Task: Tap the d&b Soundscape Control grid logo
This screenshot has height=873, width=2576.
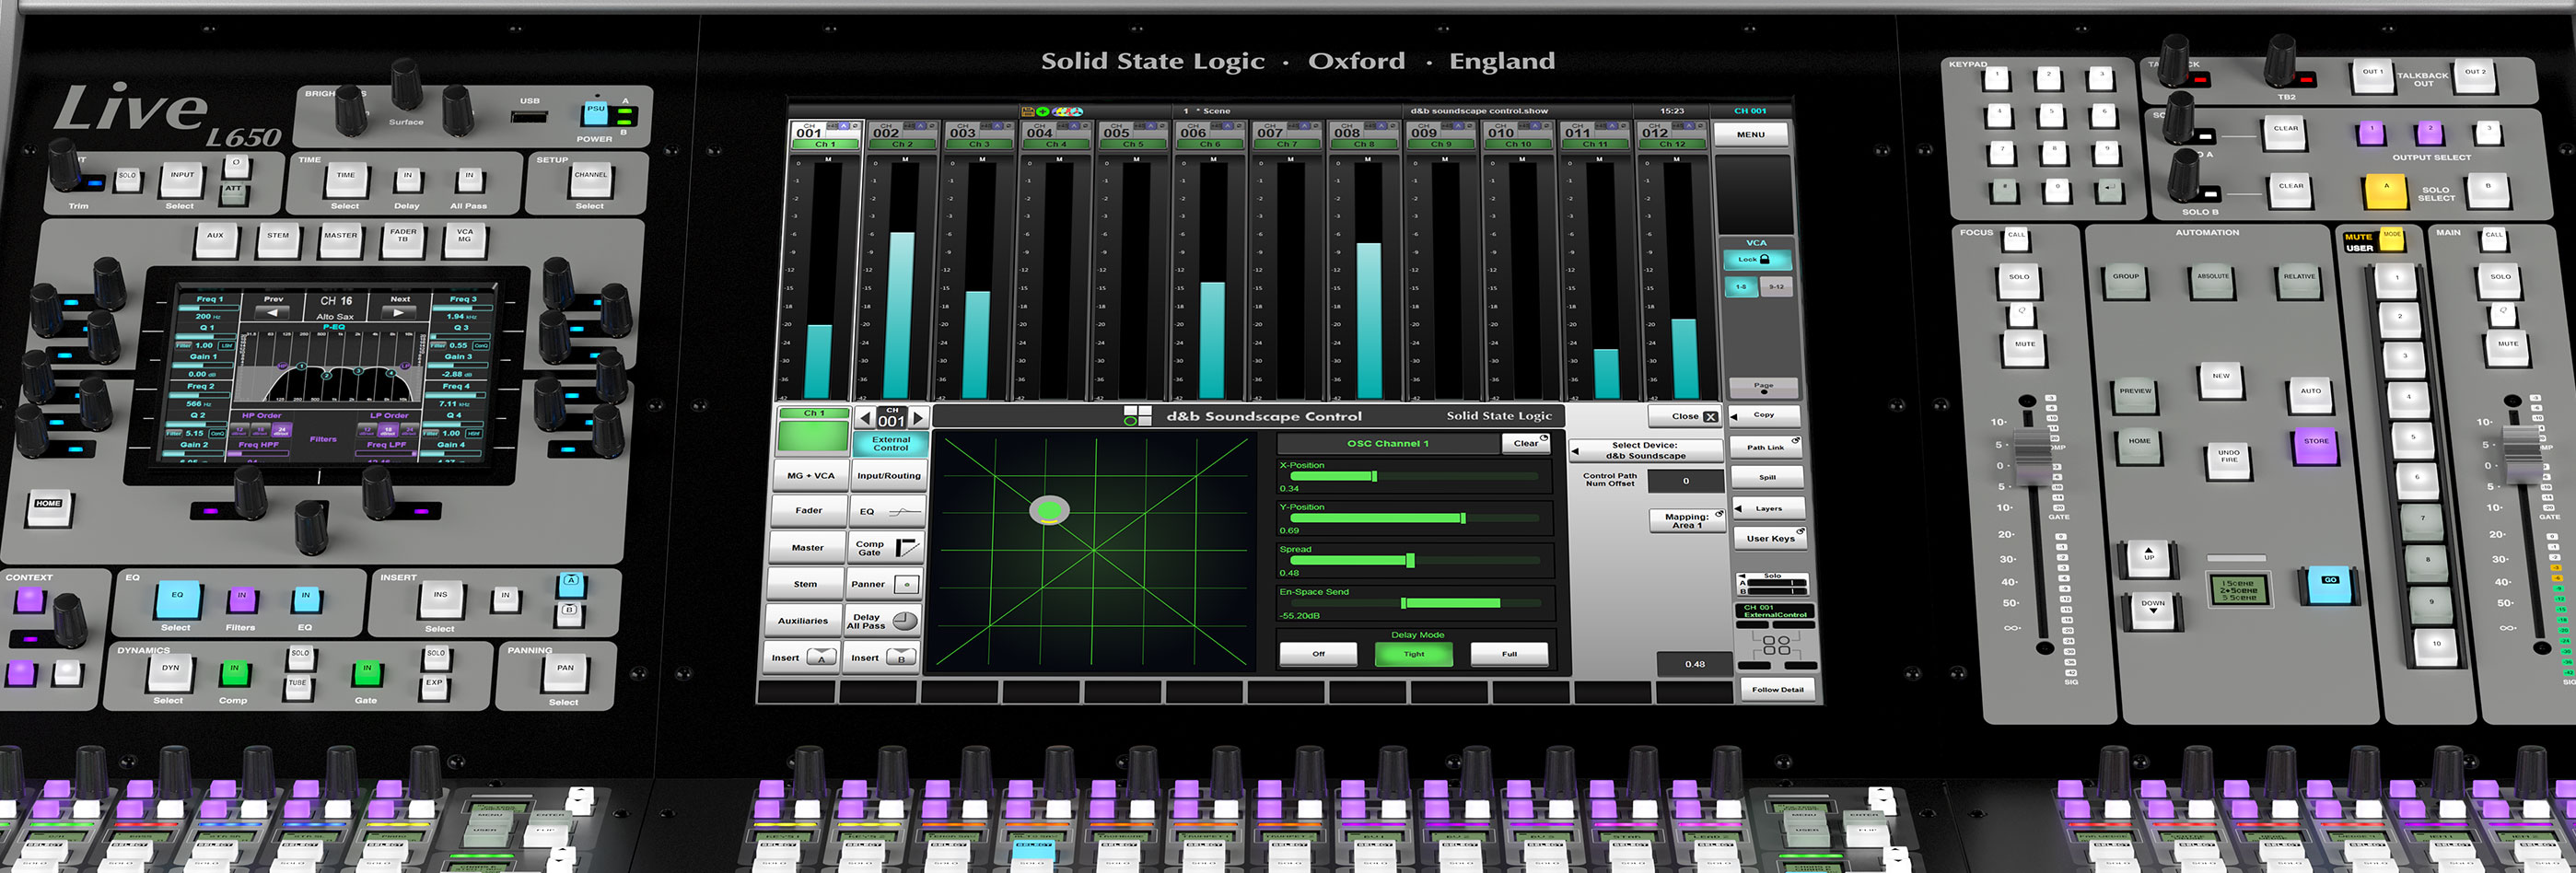Action: coord(1137,416)
